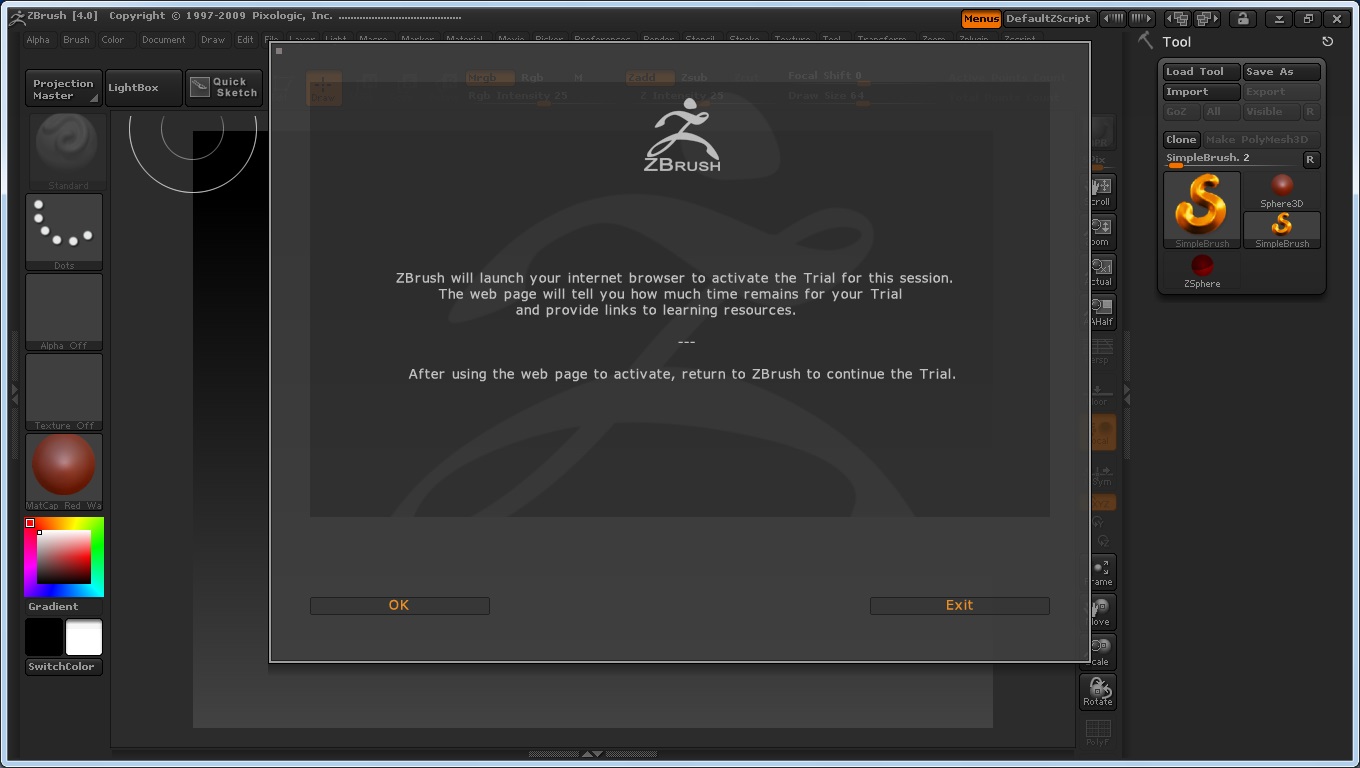Open the Texture Off picker
Image resolution: width=1360 pixels, height=768 pixels.
point(64,392)
